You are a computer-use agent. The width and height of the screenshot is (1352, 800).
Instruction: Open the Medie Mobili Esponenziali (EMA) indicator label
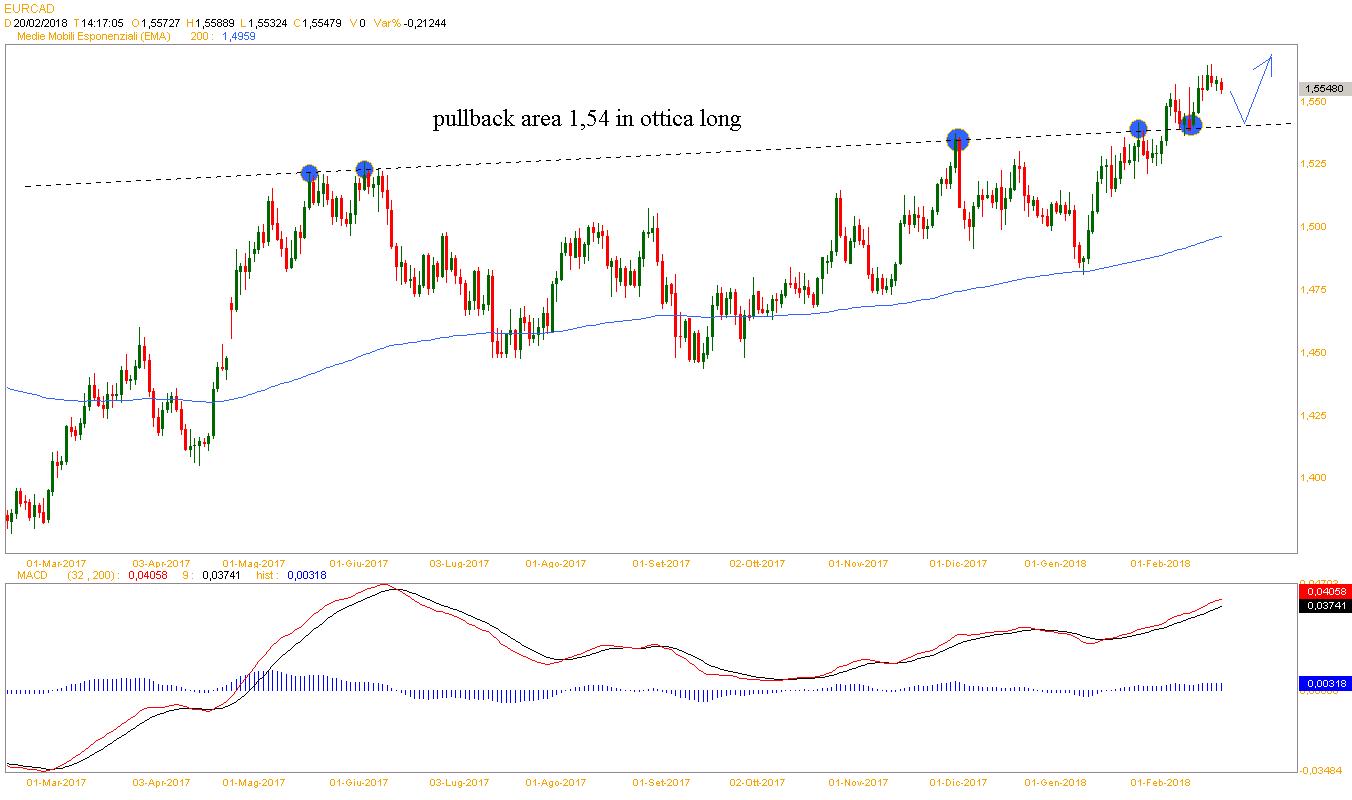(x=95, y=36)
